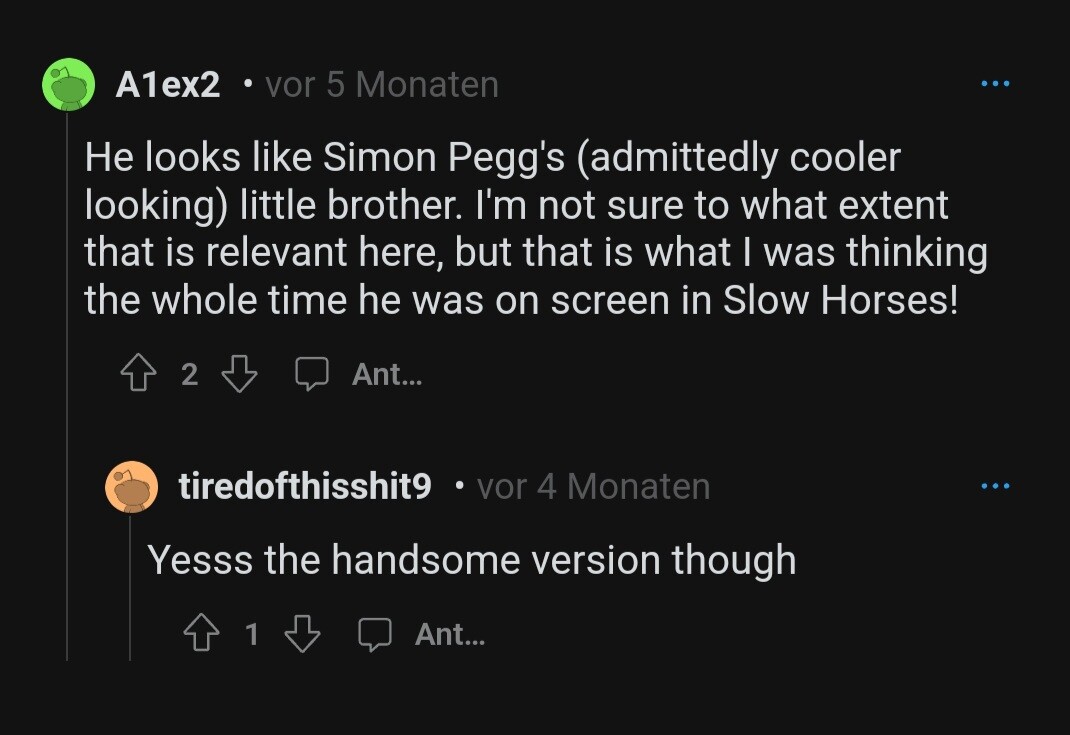The width and height of the screenshot is (1070, 735).
Task: Click the "vor 5 Monaten" timestamp
Action: coord(382,85)
